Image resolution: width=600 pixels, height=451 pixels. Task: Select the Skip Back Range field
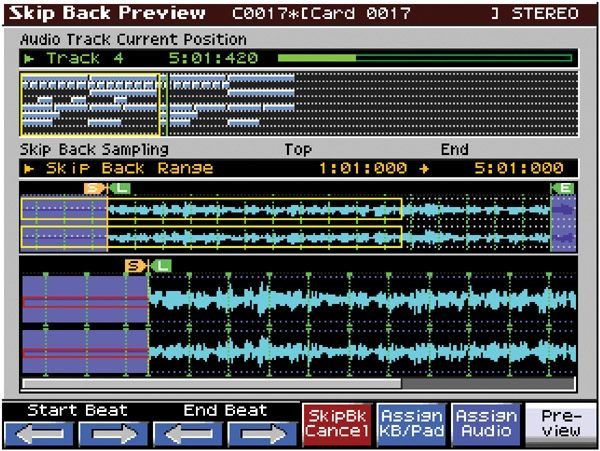tap(129, 168)
